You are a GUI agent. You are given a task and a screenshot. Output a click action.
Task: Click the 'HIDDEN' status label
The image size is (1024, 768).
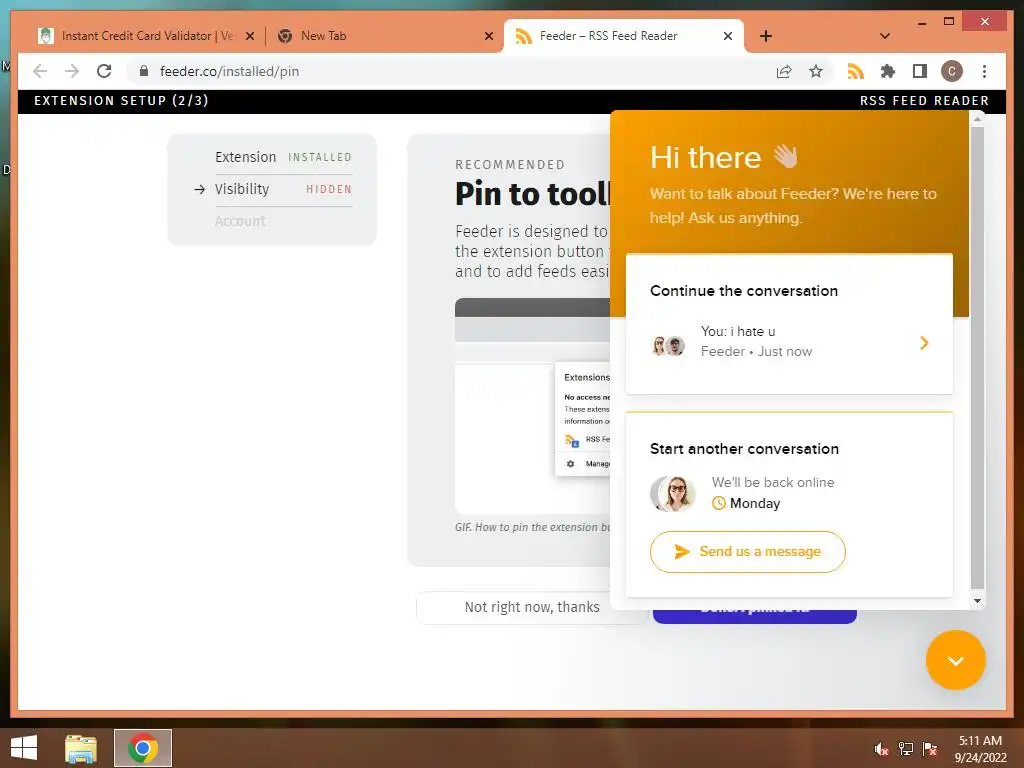point(329,189)
